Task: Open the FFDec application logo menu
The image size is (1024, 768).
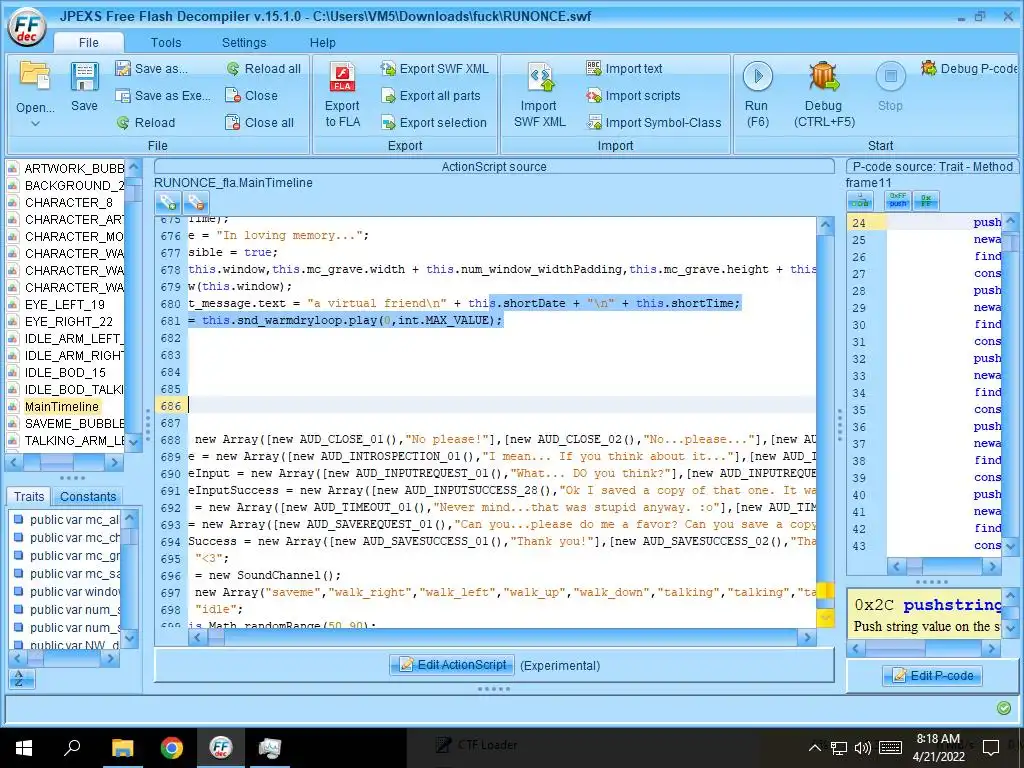Action: pos(27,28)
